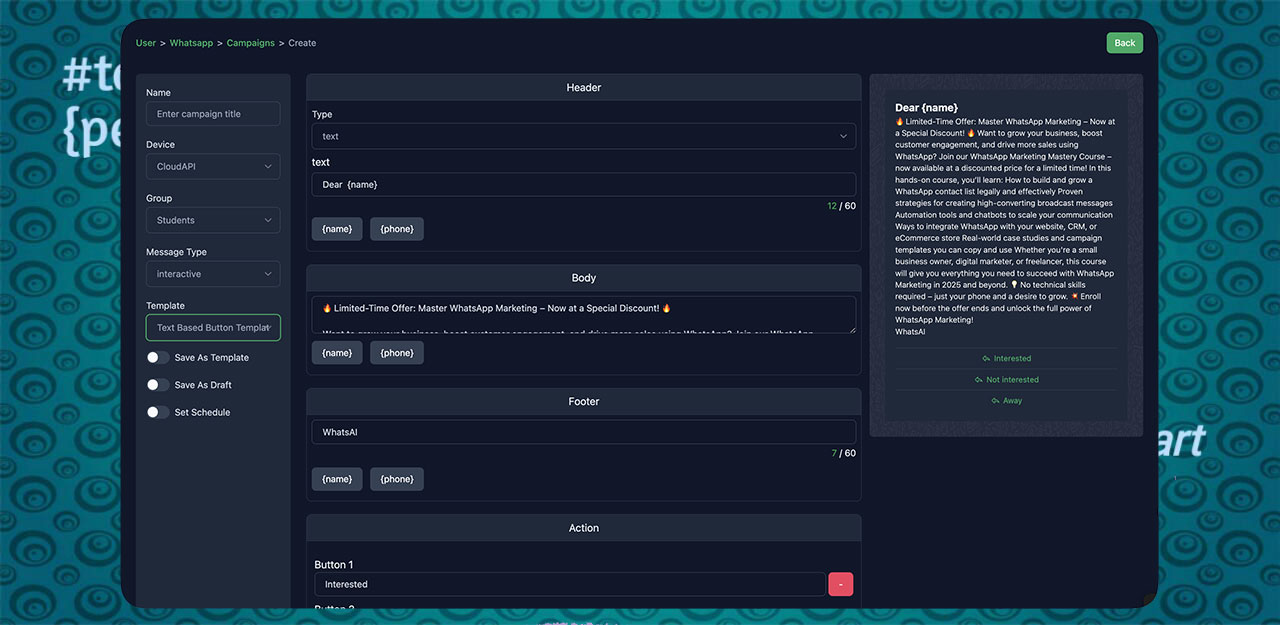Image resolution: width=1280 pixels, height=625 pixels.
Task: Open the Message Type dropdown
Action: pos(213,274)
